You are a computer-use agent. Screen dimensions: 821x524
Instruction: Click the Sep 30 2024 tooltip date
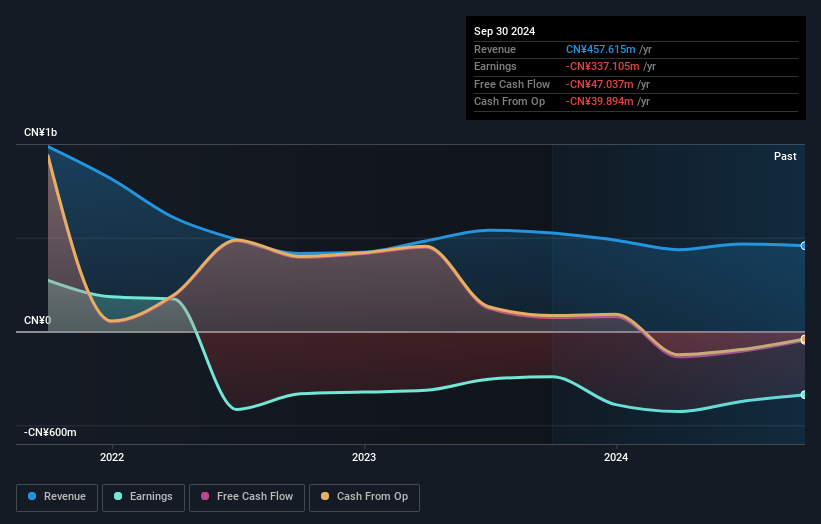click(x=504, y=31)
